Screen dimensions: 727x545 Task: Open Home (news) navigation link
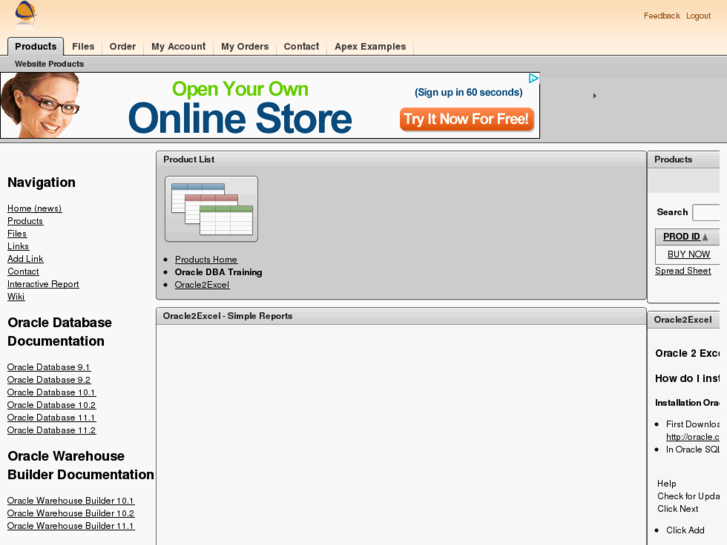pos(34,208)
